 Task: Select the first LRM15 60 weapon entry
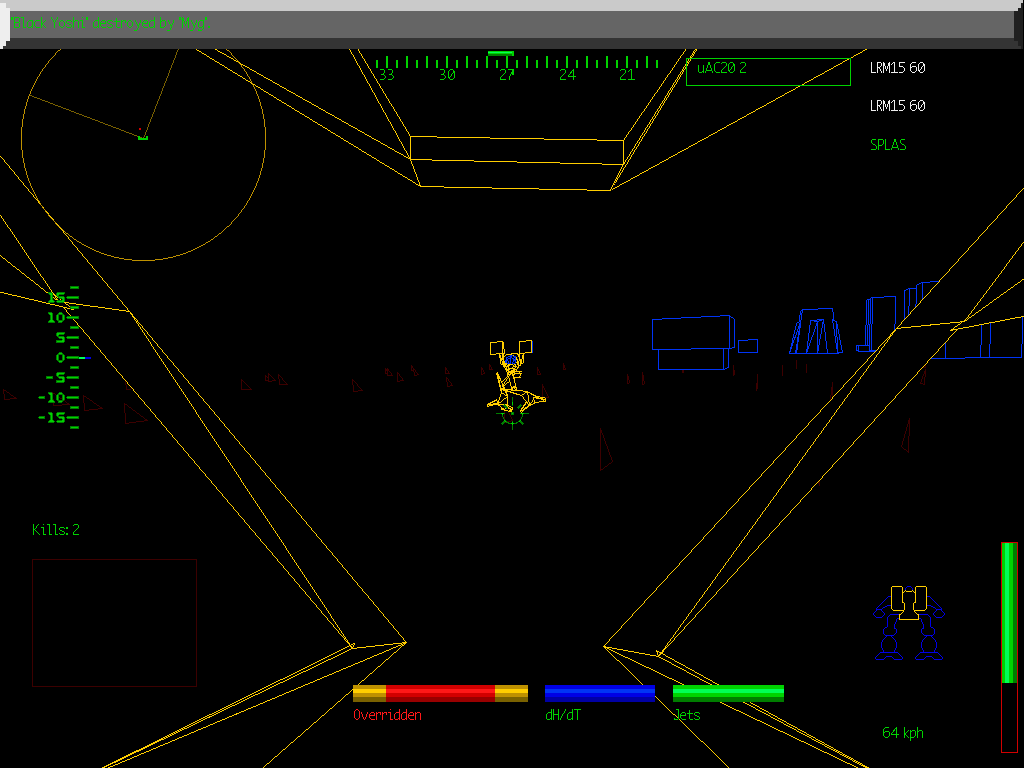pos(897,68)
